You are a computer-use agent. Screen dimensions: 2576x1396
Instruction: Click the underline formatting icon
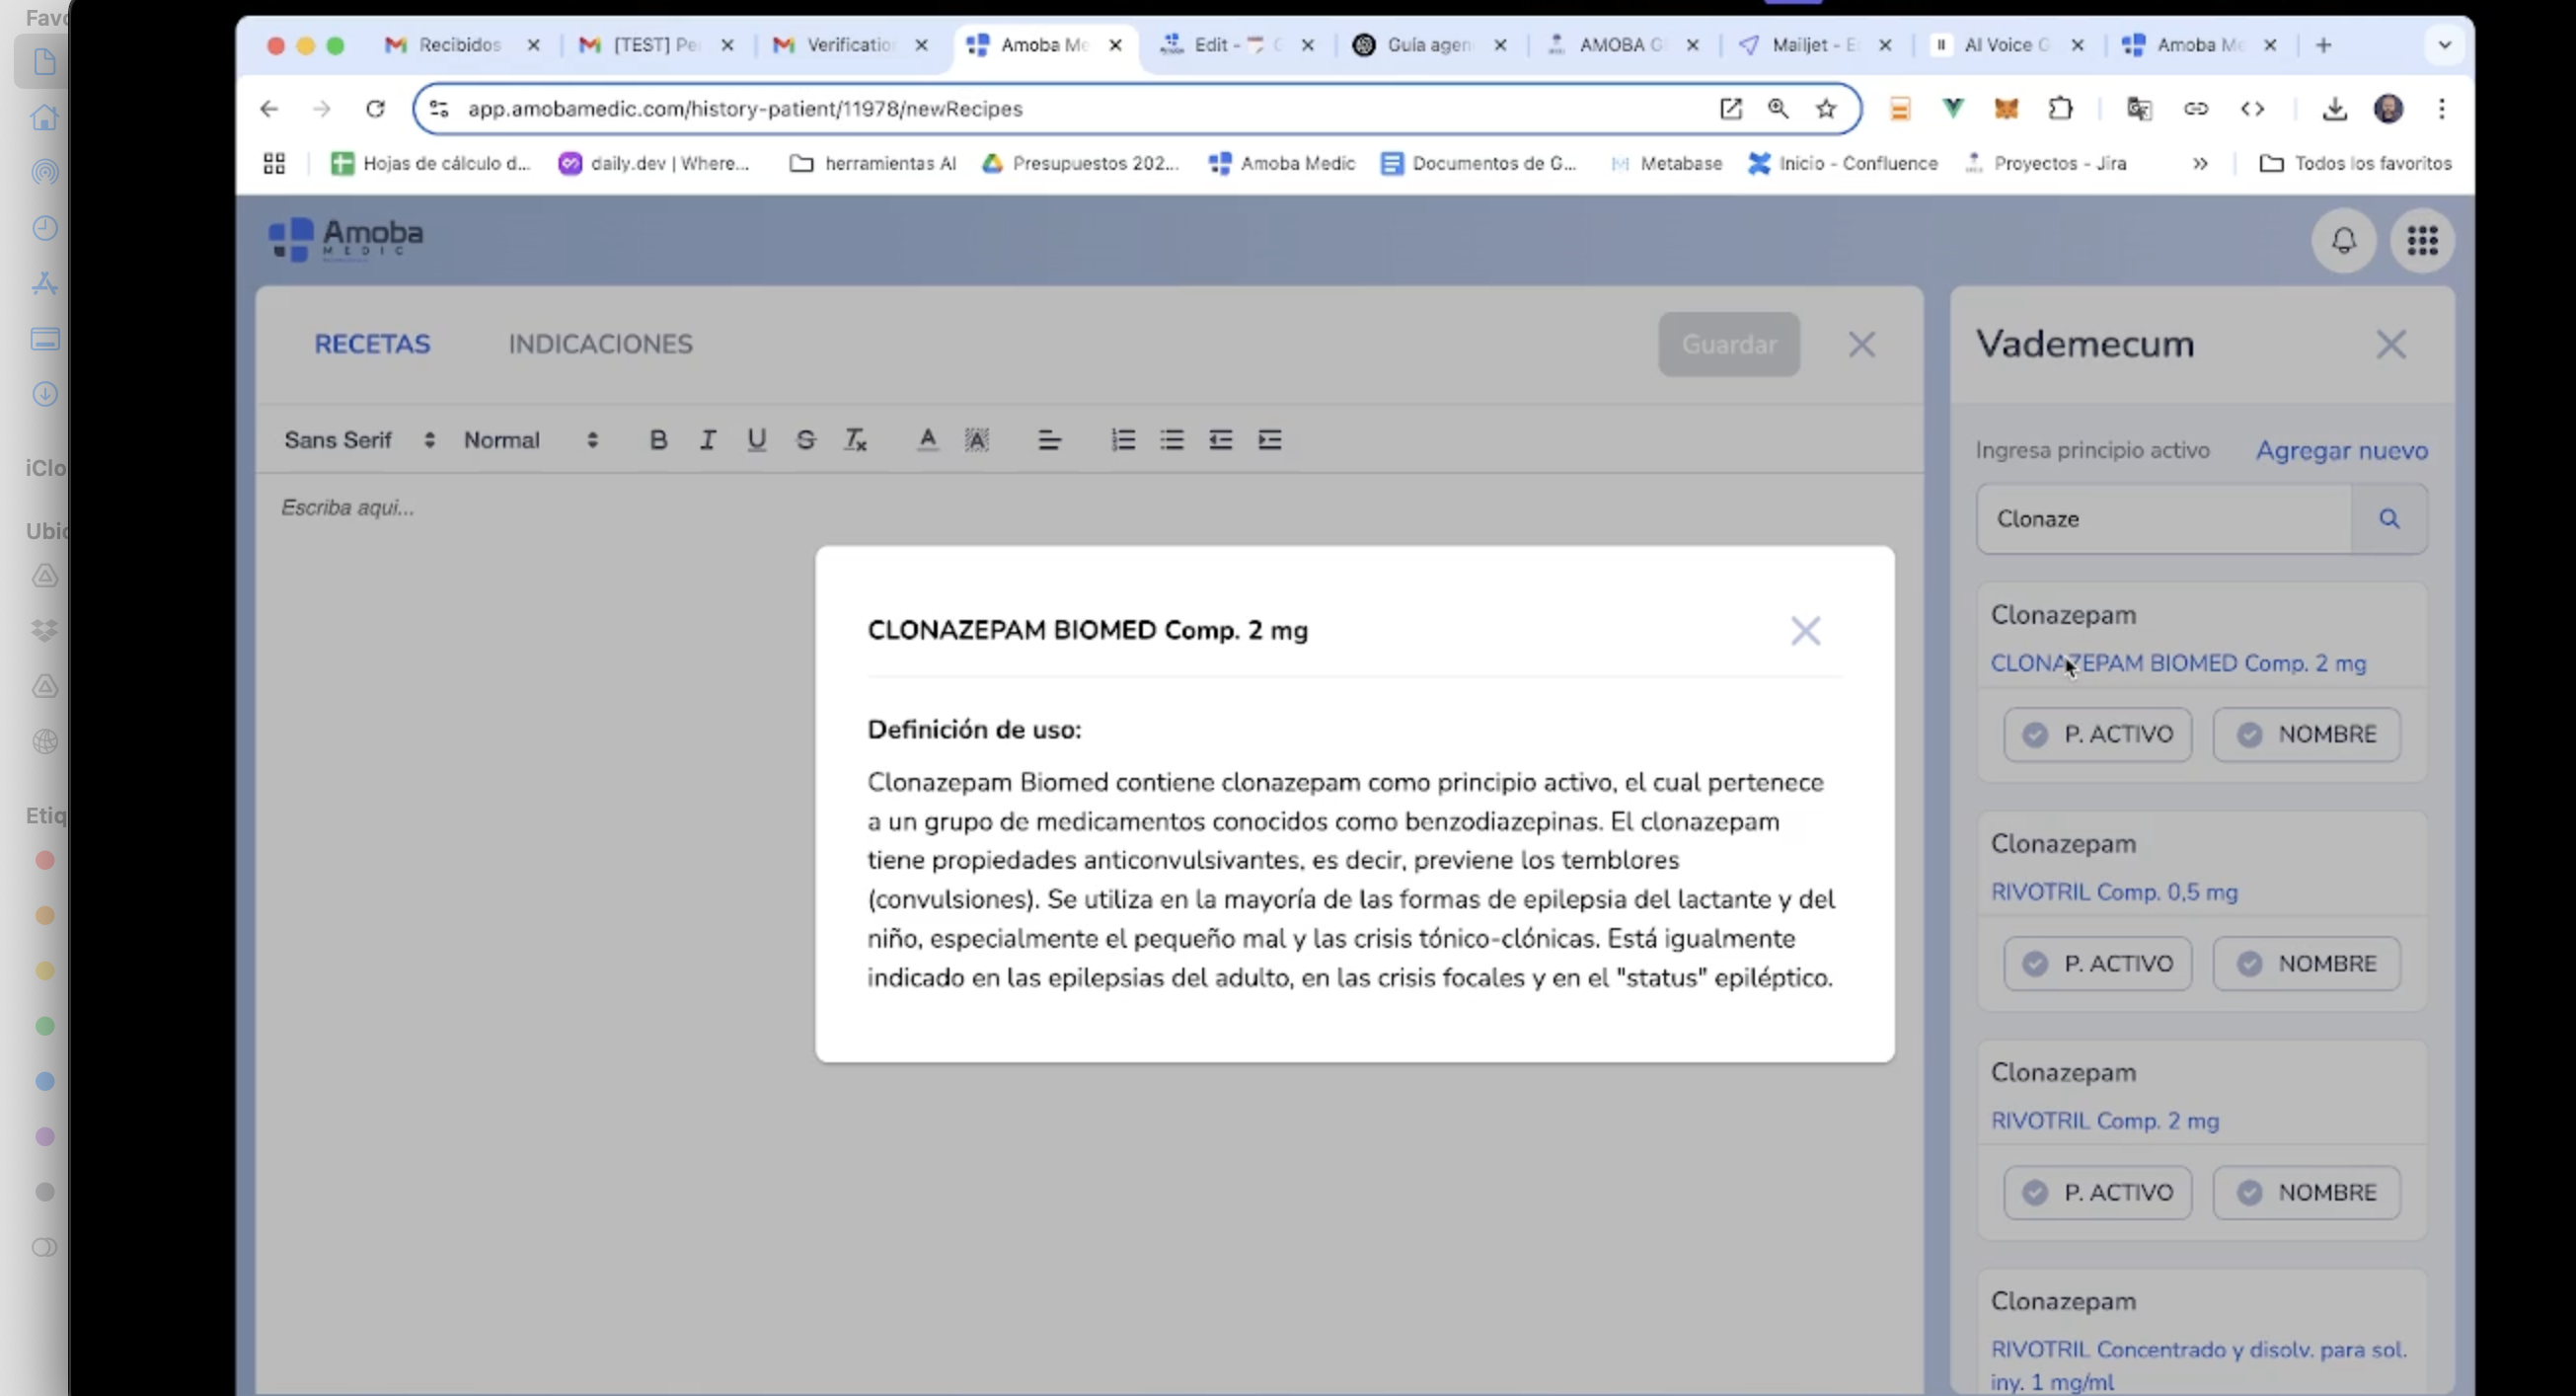pos(756,440)
